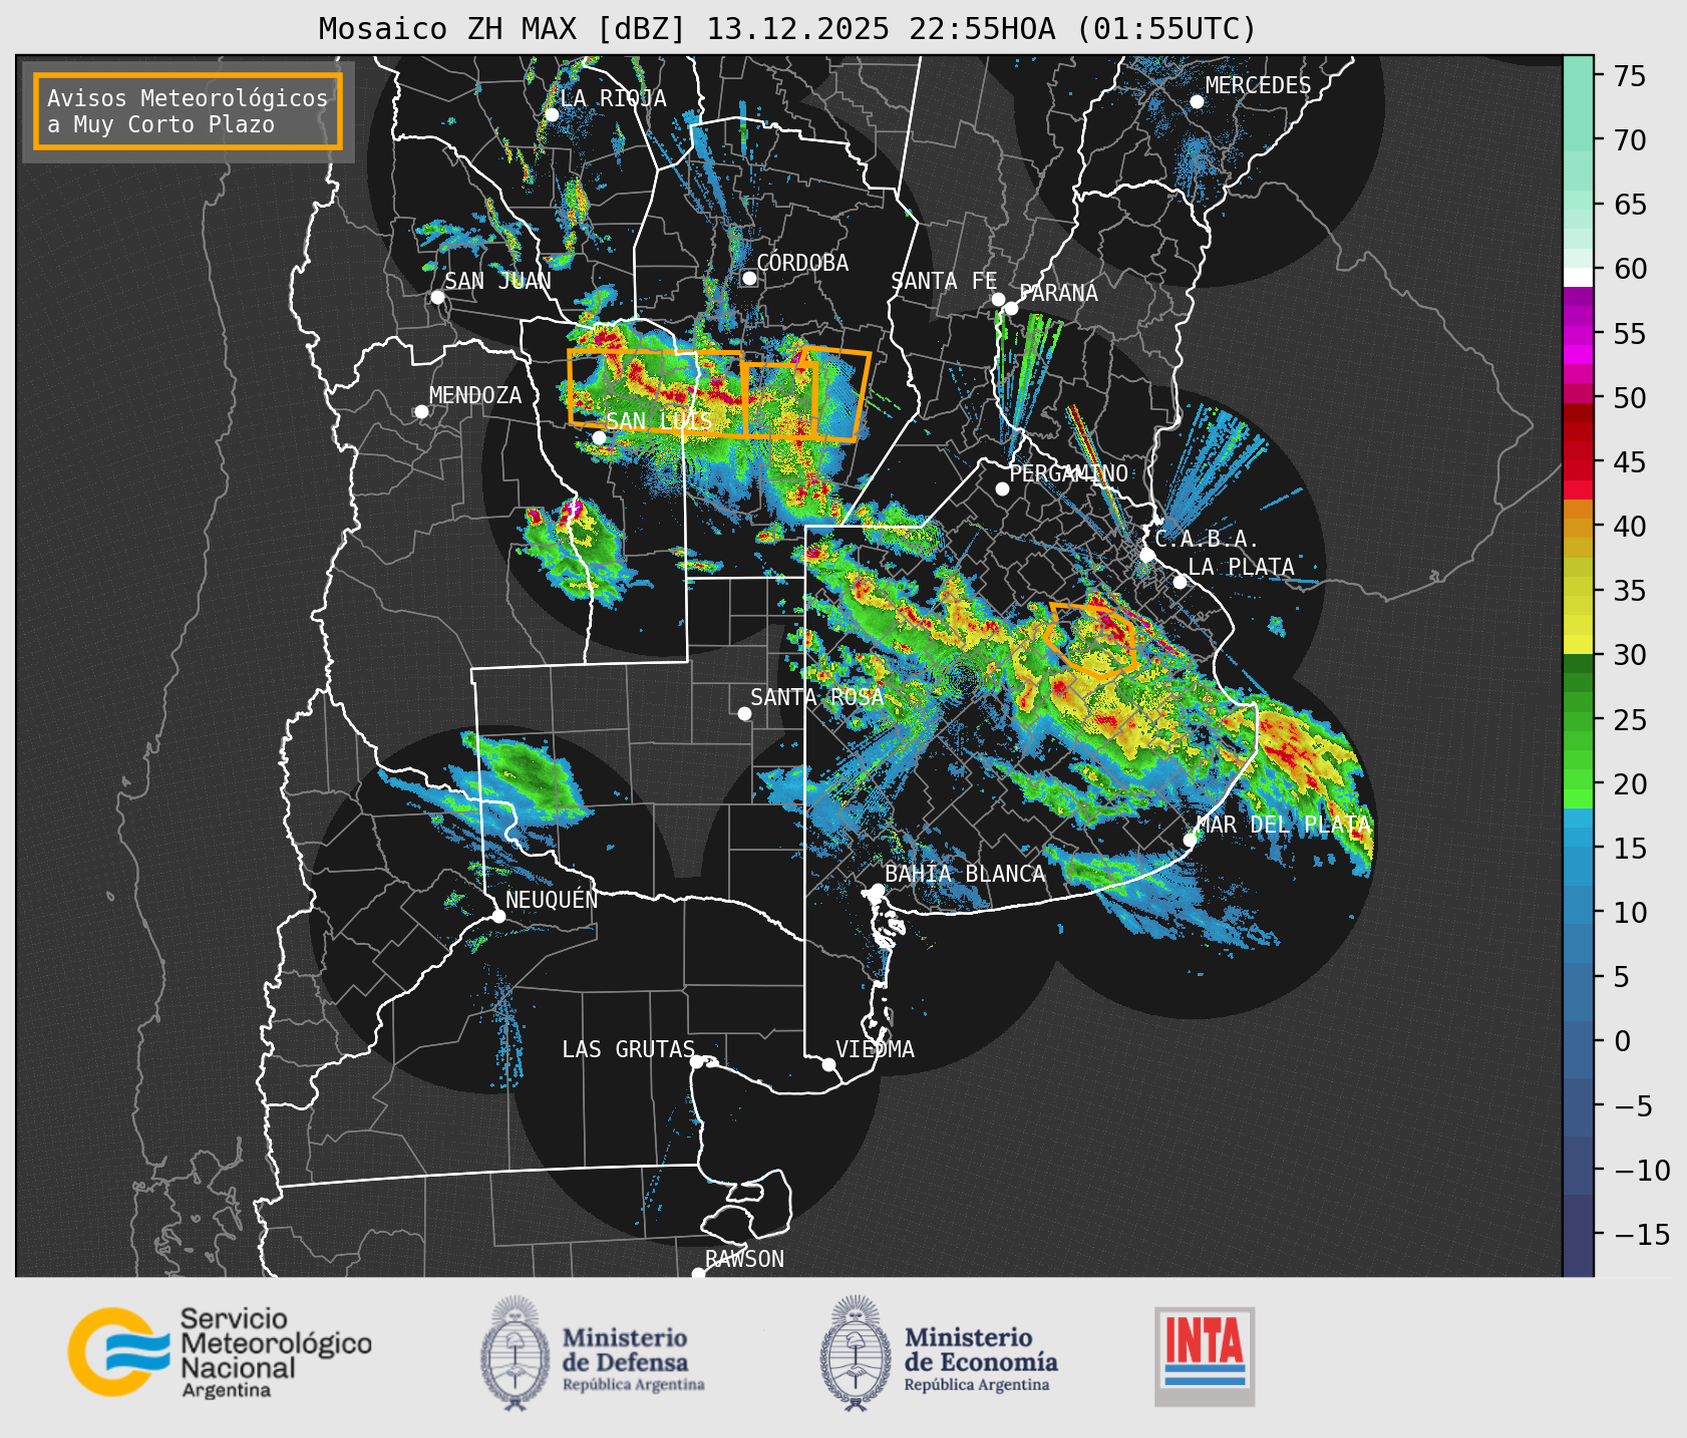Click the Santa Rosa city marker dot
1687x1438 pixels.
click(x=744, y=713)
